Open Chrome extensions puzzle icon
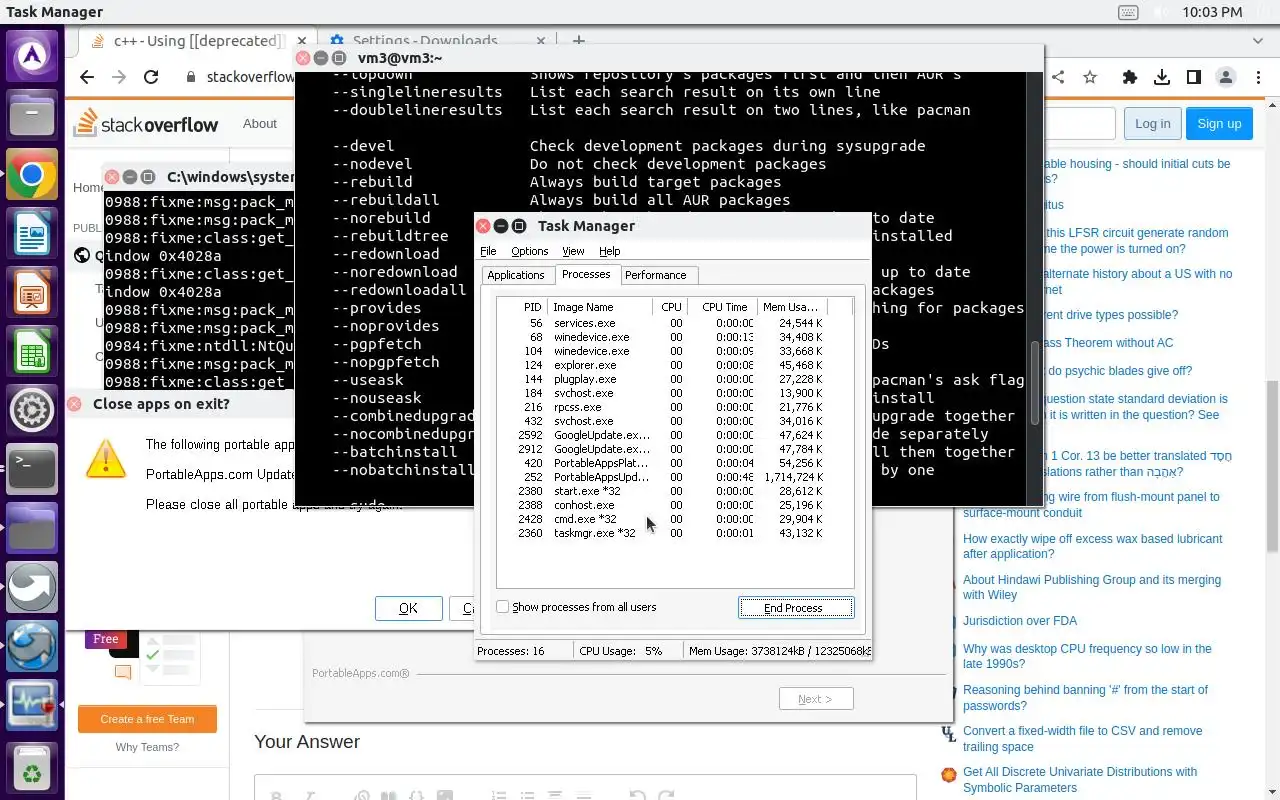The width and height of the screenshot is (1280, 800). [x=1130, y=77]
